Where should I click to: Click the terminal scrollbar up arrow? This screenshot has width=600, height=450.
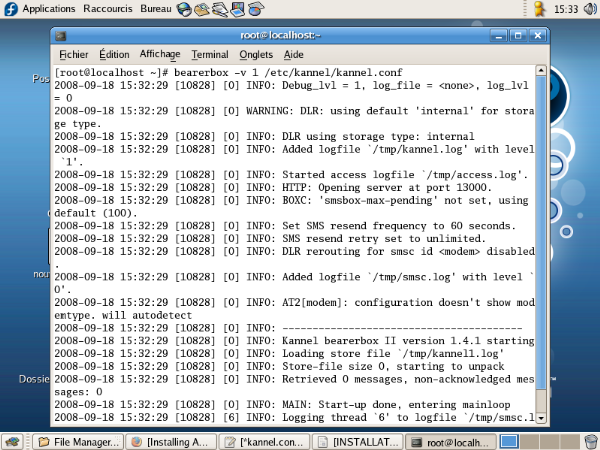coord(541,70)
